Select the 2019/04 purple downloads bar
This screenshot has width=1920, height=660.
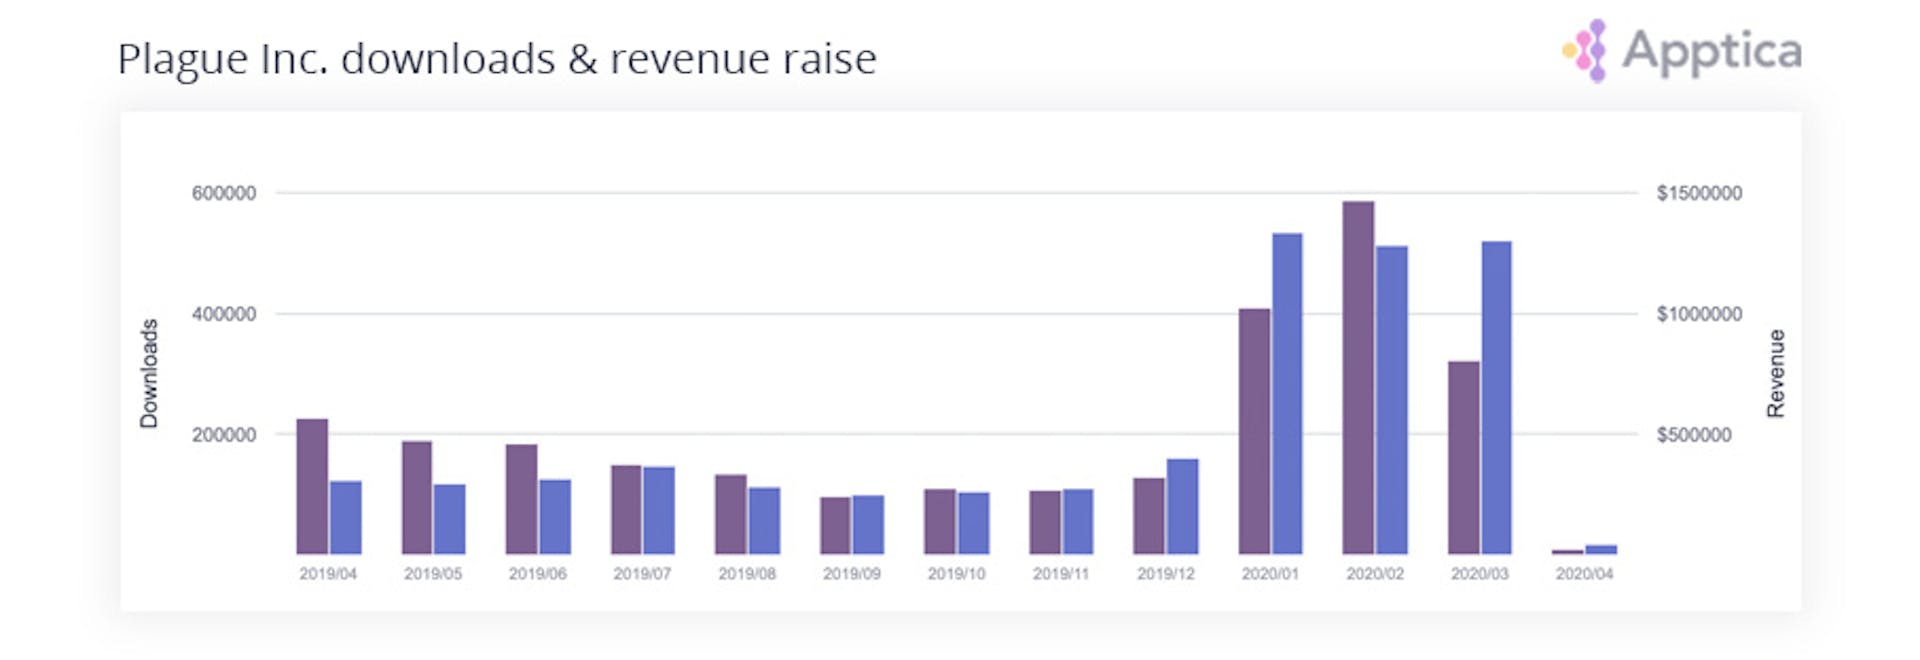[x=312, y=486]
